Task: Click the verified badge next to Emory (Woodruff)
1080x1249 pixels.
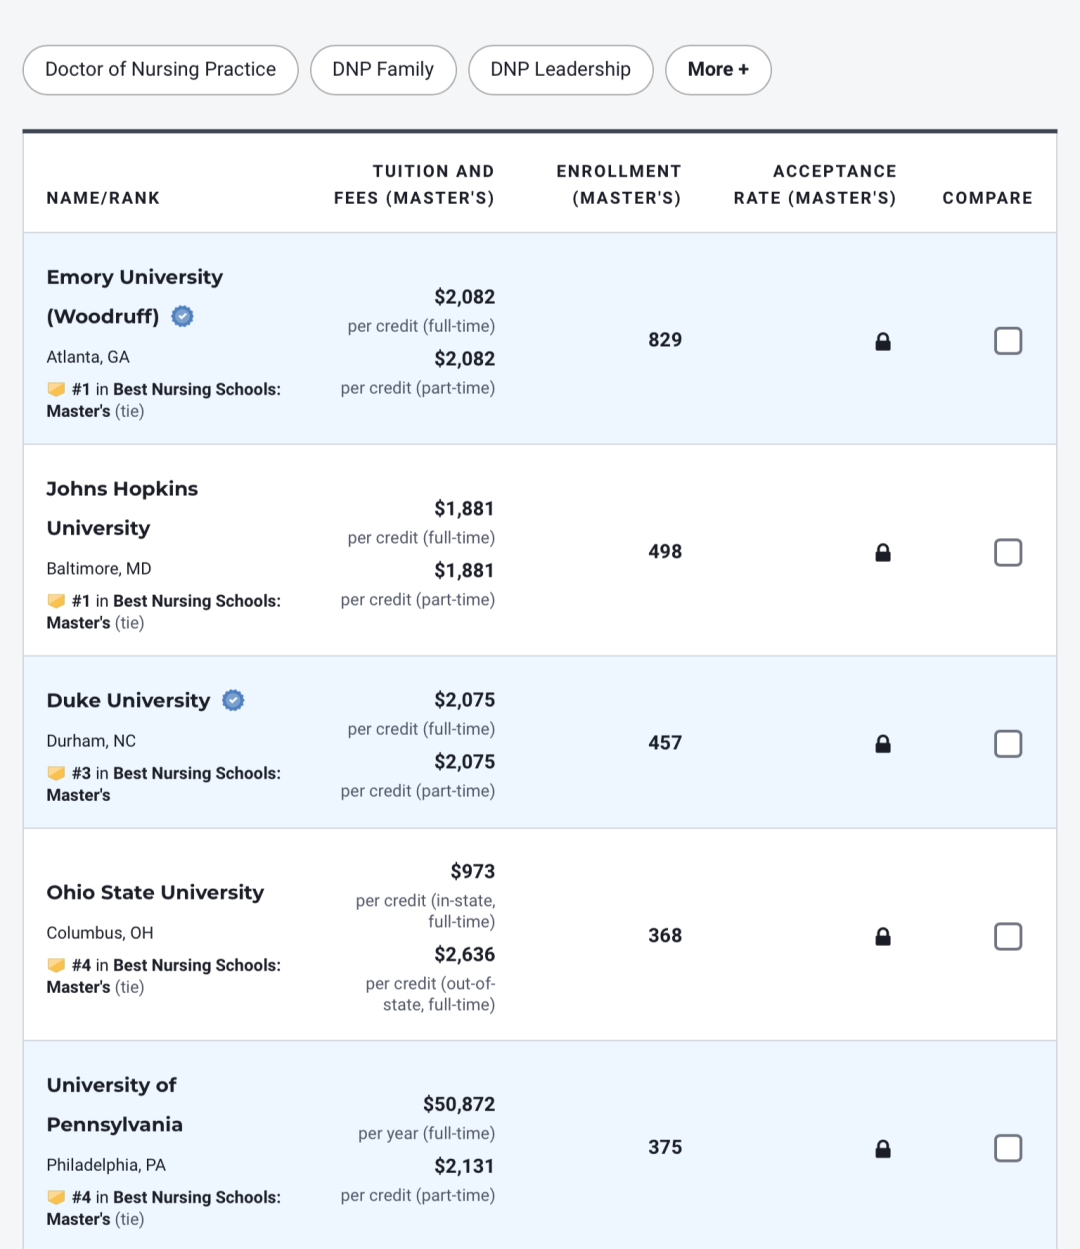Action: click(x=182, y=316)
